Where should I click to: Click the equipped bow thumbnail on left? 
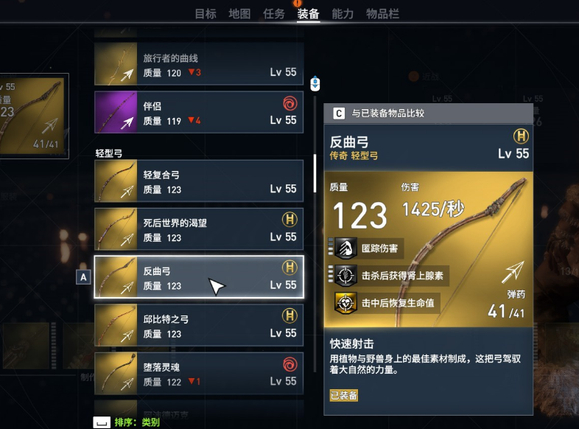tap(32, 116)
